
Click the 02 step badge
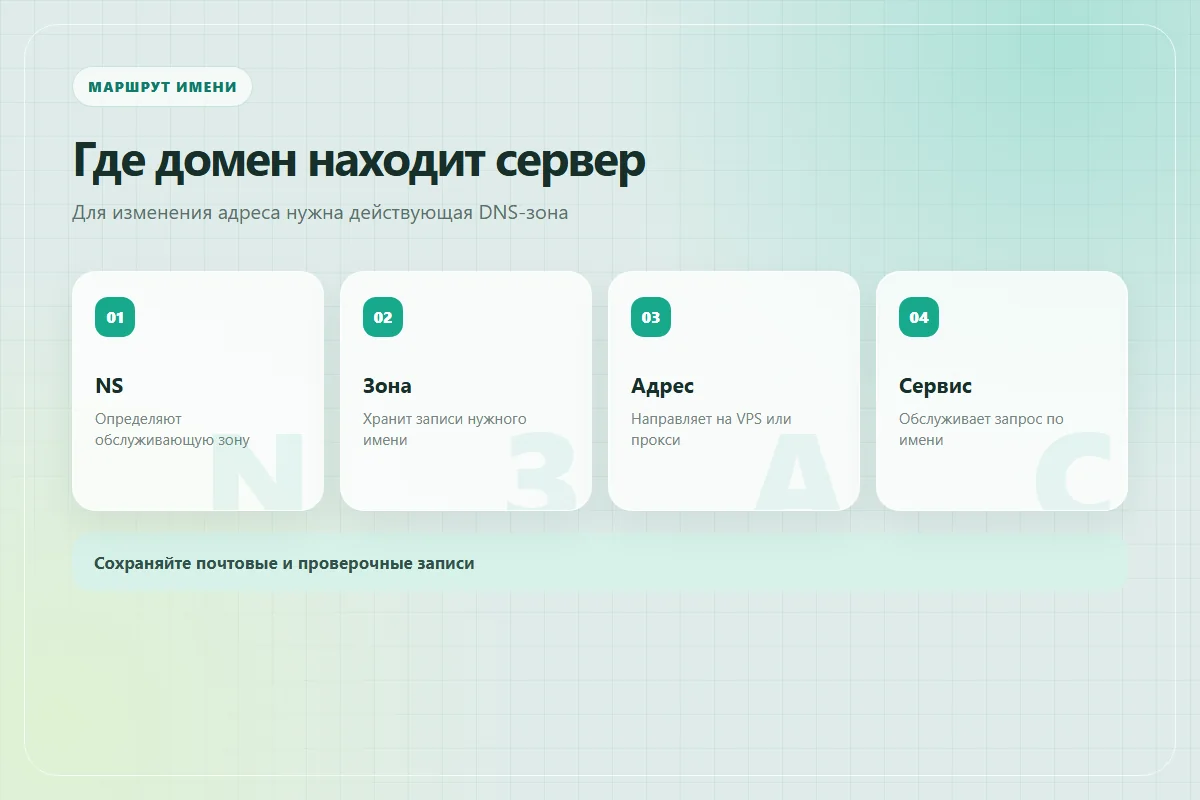383,317
